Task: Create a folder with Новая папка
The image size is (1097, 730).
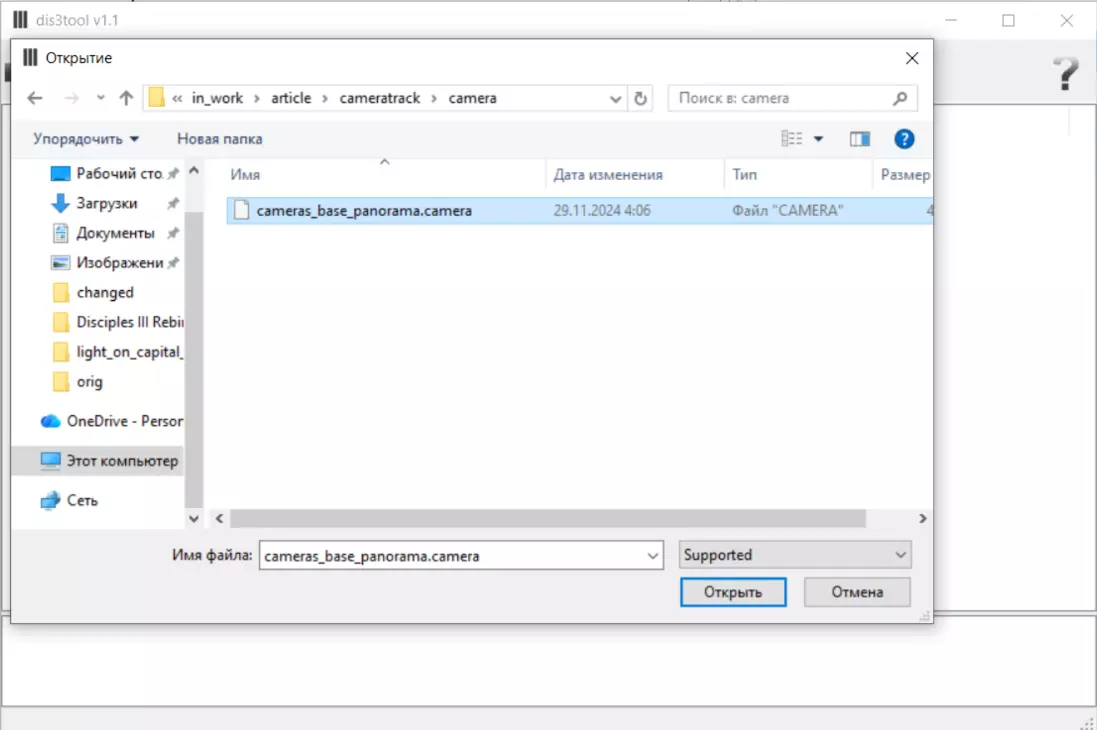Action: click(220, 139)
